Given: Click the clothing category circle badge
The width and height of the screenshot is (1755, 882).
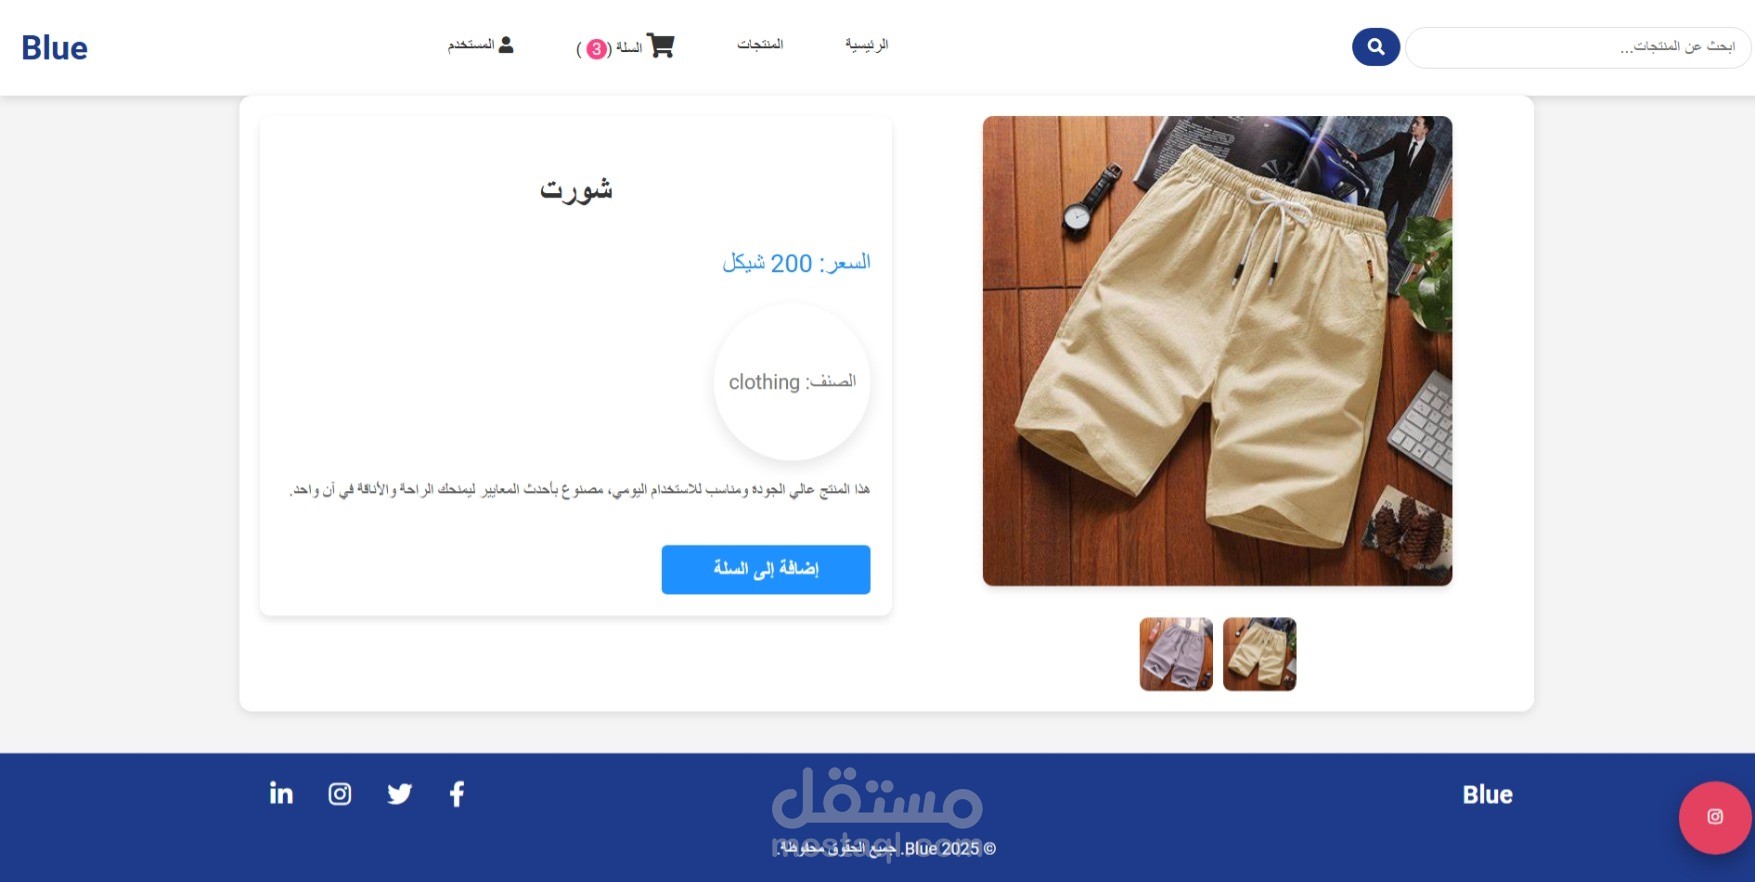Looking at the screenshot, I should pos(792,382).
